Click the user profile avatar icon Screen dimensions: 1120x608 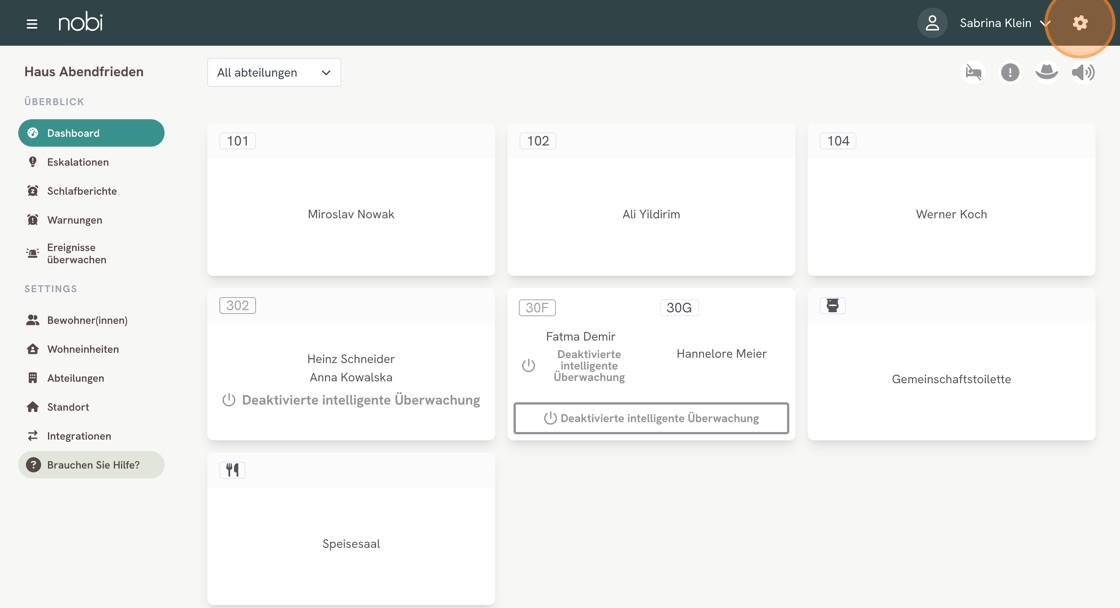click(x=932, y=23)
